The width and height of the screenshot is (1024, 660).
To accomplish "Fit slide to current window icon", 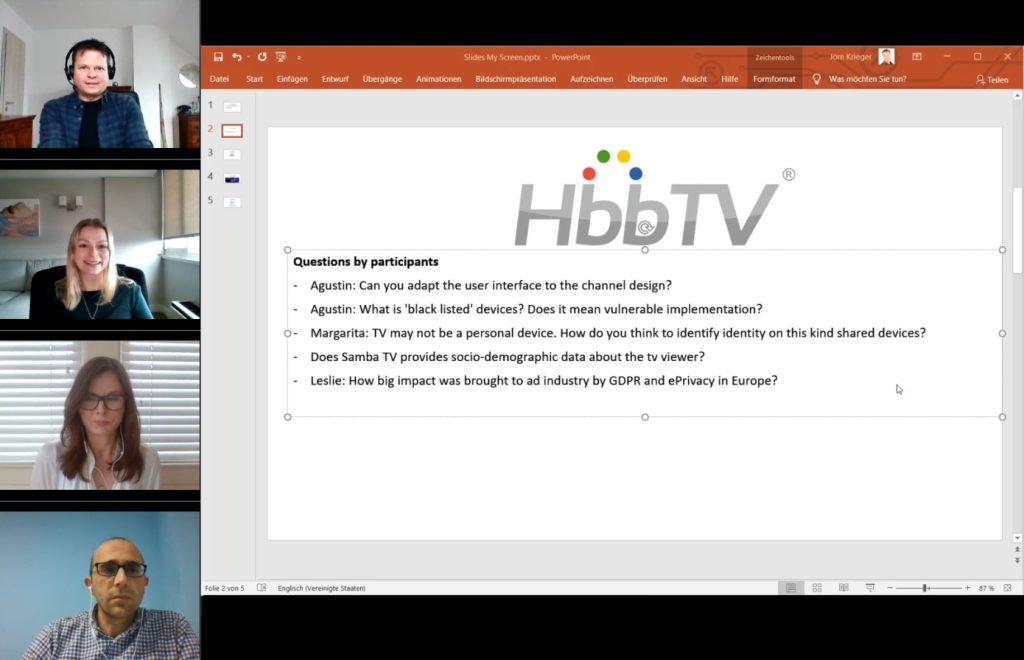I will click(1008, 588).
